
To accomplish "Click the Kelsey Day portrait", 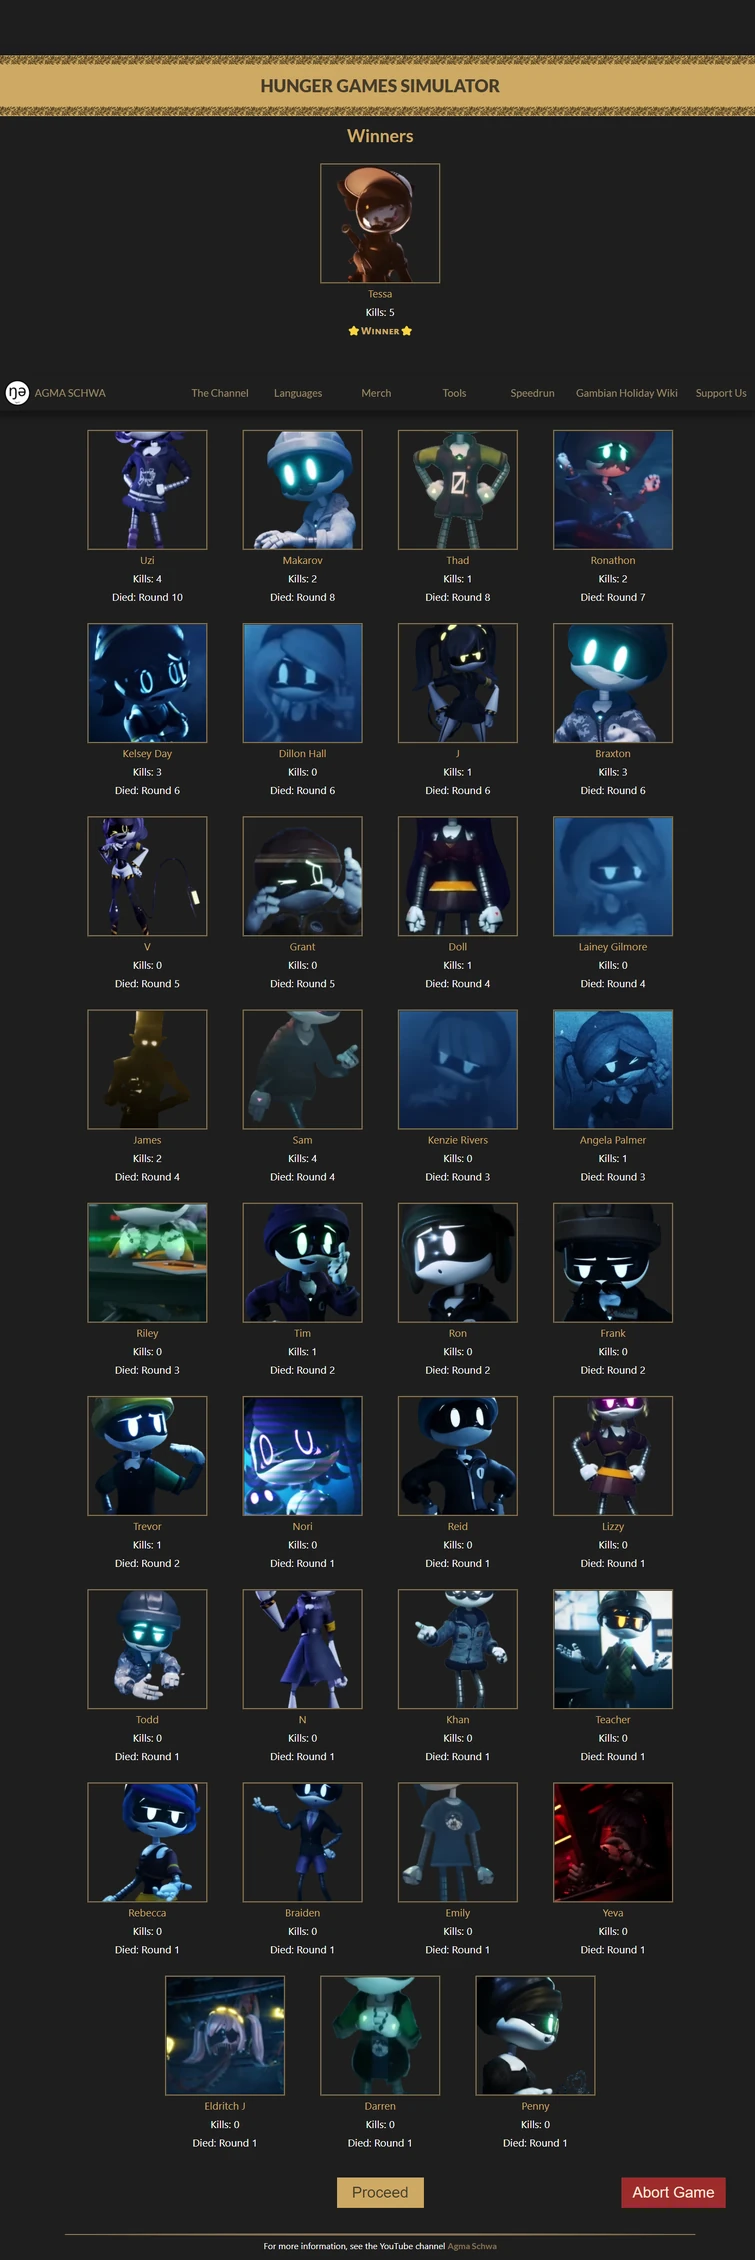I will pyautogui.click(x=147, y=683).
